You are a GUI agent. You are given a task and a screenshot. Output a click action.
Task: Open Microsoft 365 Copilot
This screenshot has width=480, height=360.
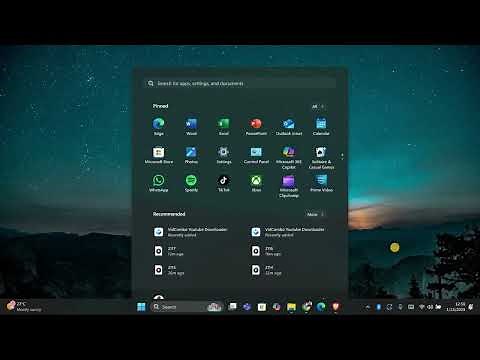(x=289, y=157)
